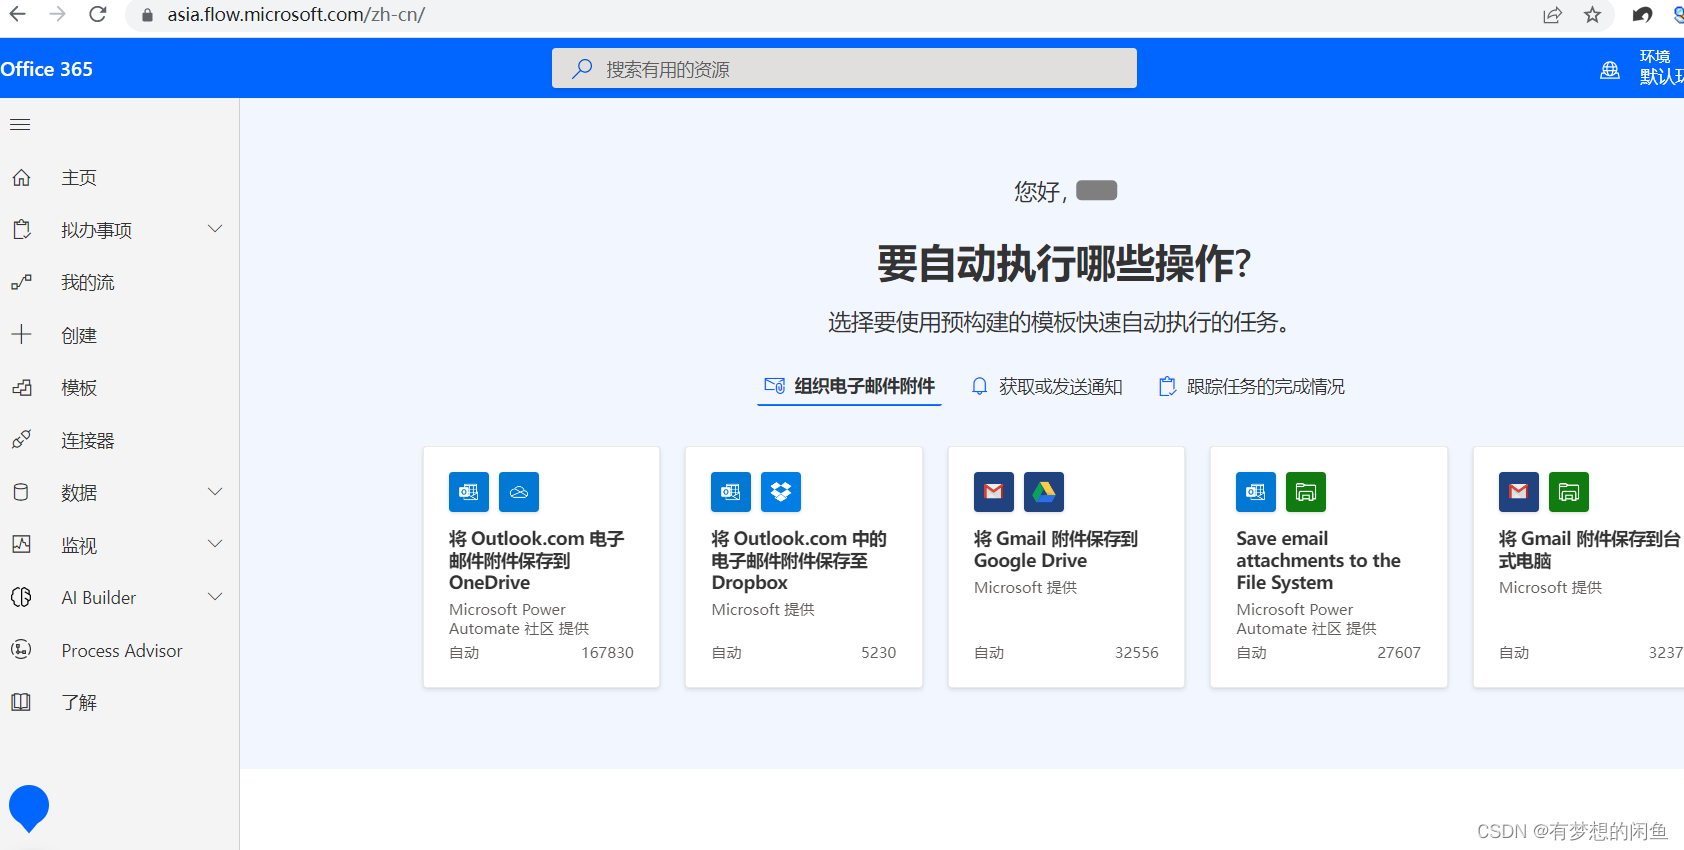Click Gmail icon on Google Drive card
The image size is (1684, 850).
(994, 492)
